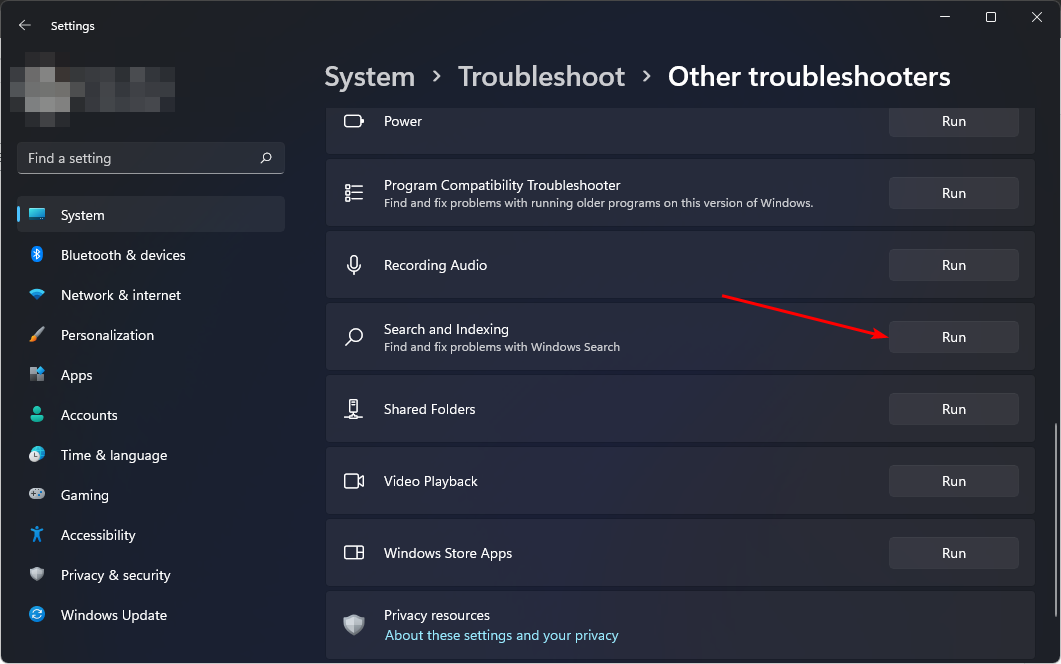Run the Shared Folders troubleshooter
Image resolution: width=1061 pixels, height=664 pixels.
coord(953,409)
